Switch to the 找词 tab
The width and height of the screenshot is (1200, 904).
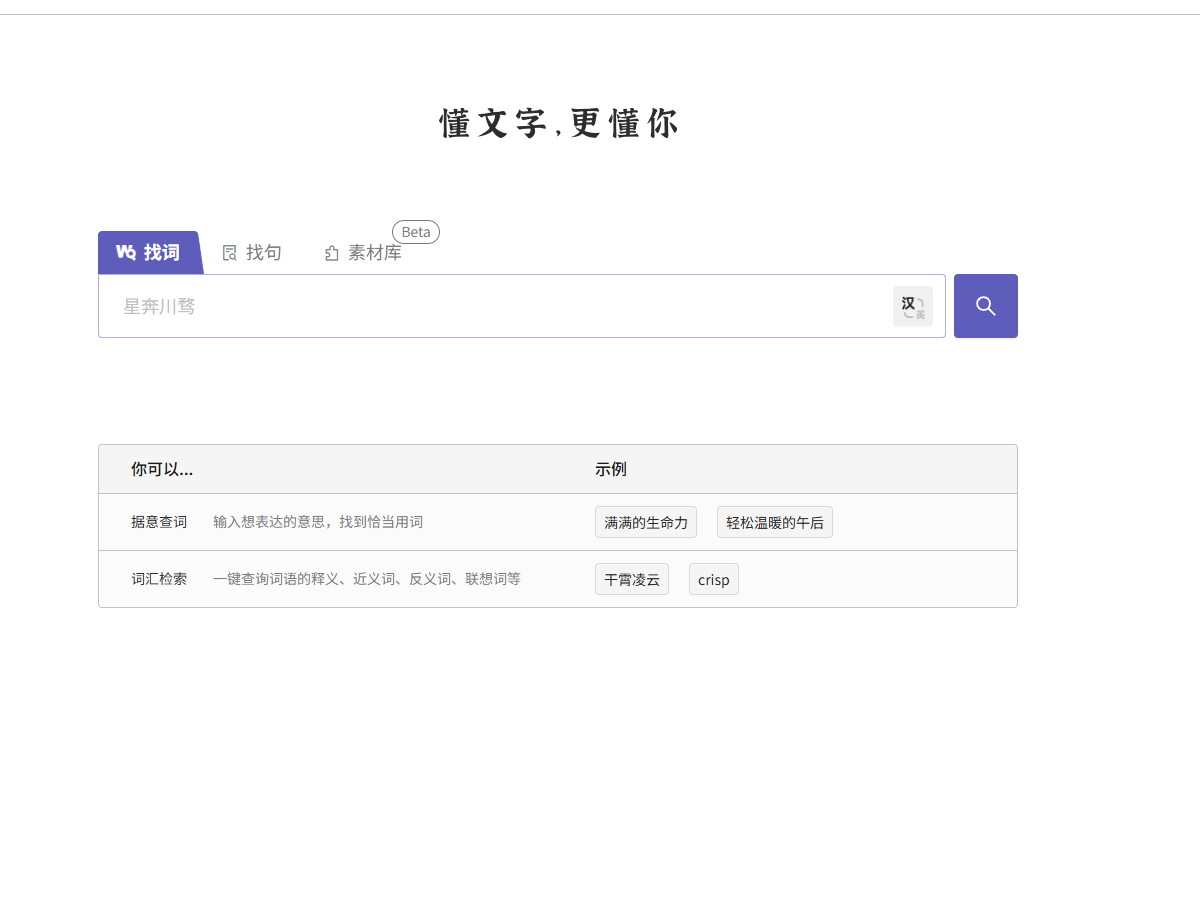tap(150, 252)
